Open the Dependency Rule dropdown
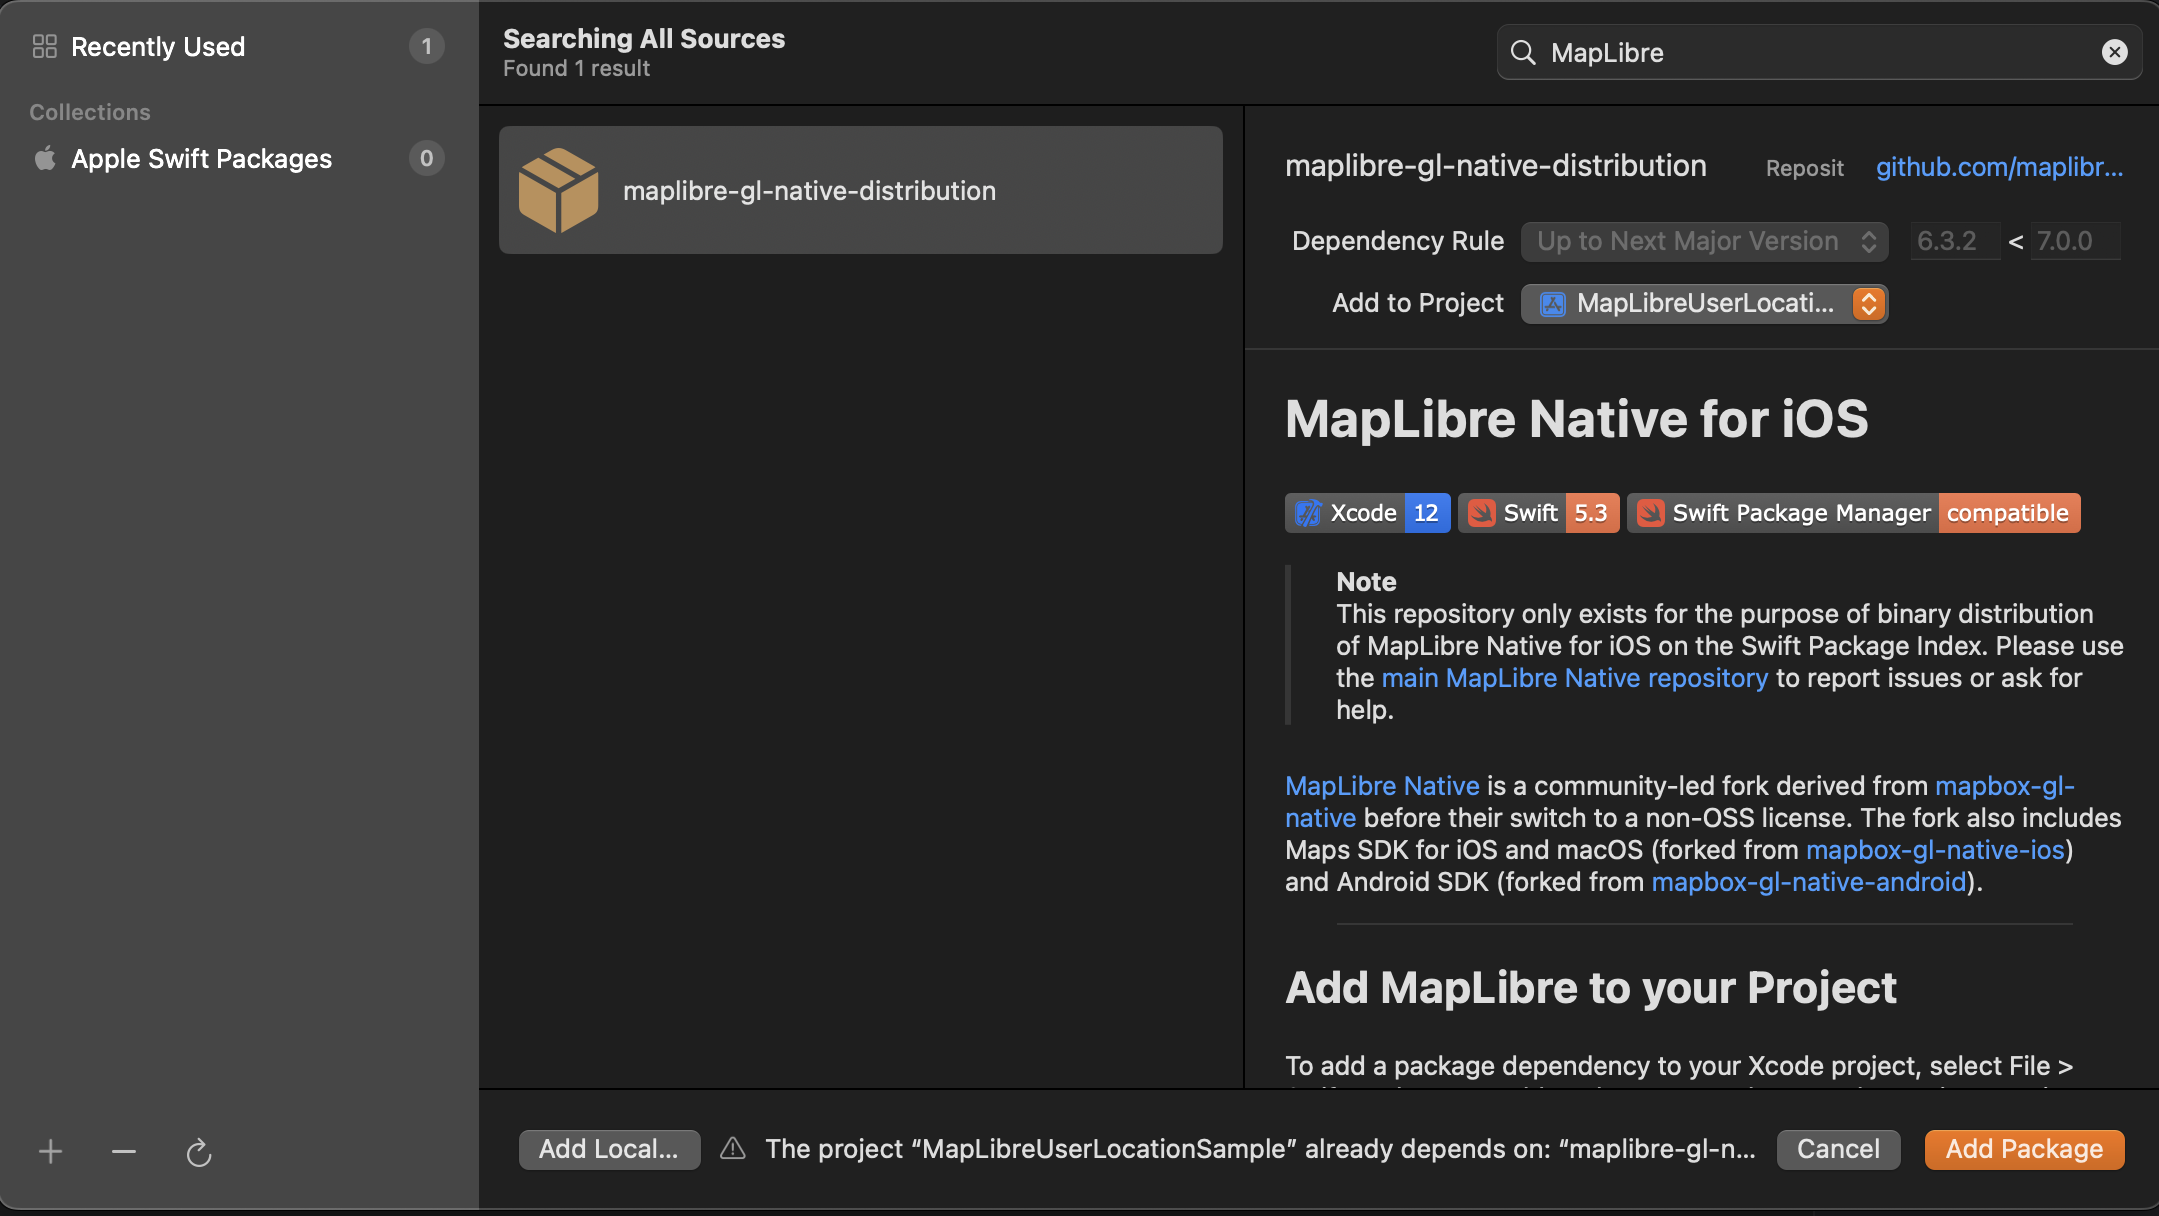Viewport: 2159px width, 1216px height. (1704, 241)
